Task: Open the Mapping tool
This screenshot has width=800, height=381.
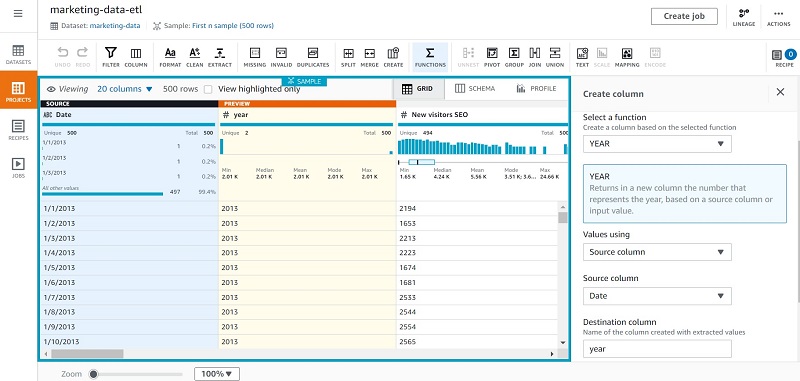Action: [x=627, y=57]
